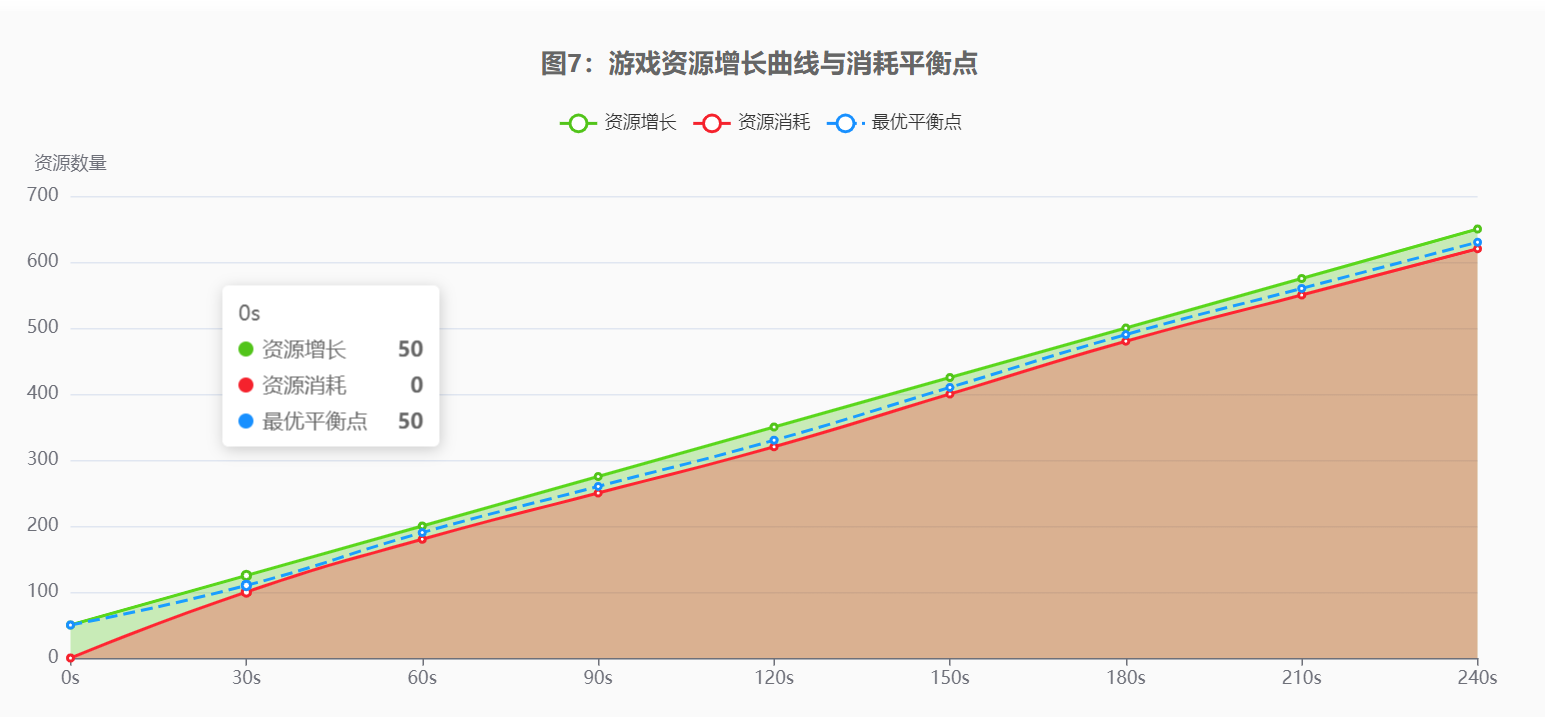
Task: Select the red 资源消耗 data point at 180s
Action: [1126, 341]
